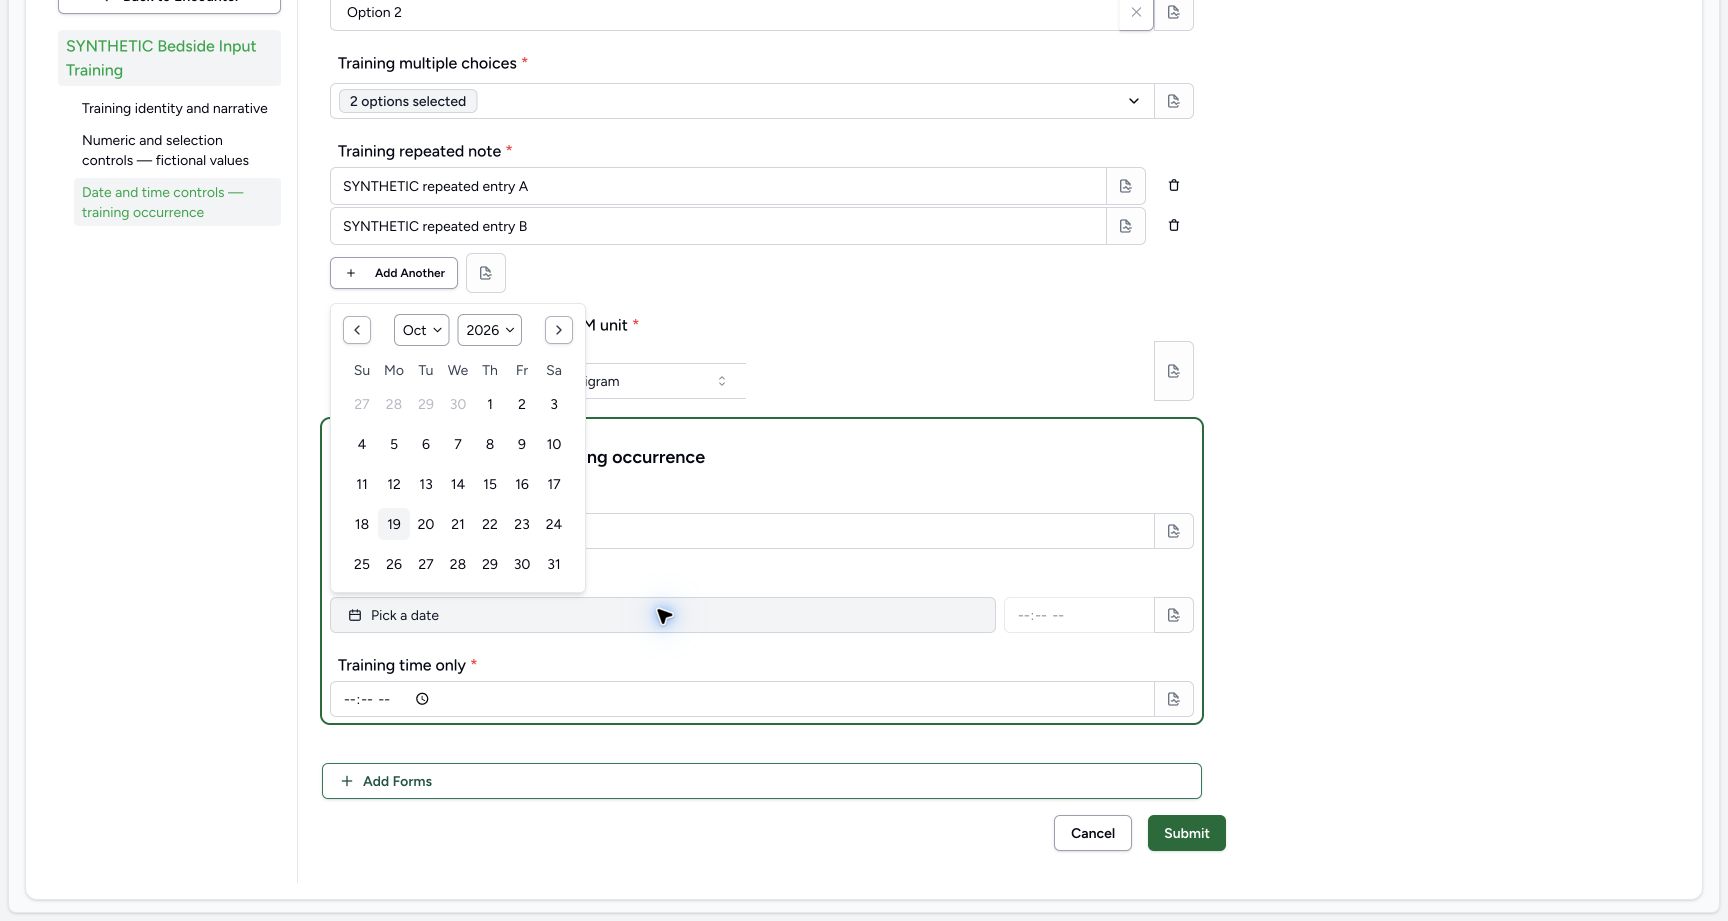Select October 24 in the calendar

[x=554, y=524]
